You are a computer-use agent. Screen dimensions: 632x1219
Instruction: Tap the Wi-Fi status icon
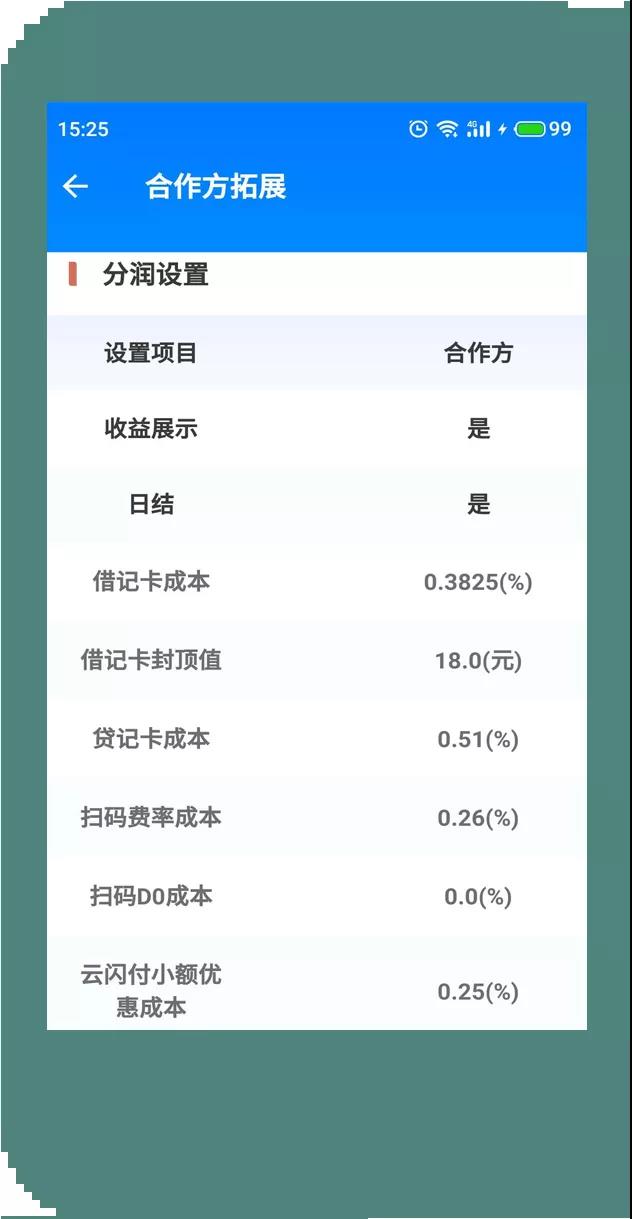pos(448,129)
